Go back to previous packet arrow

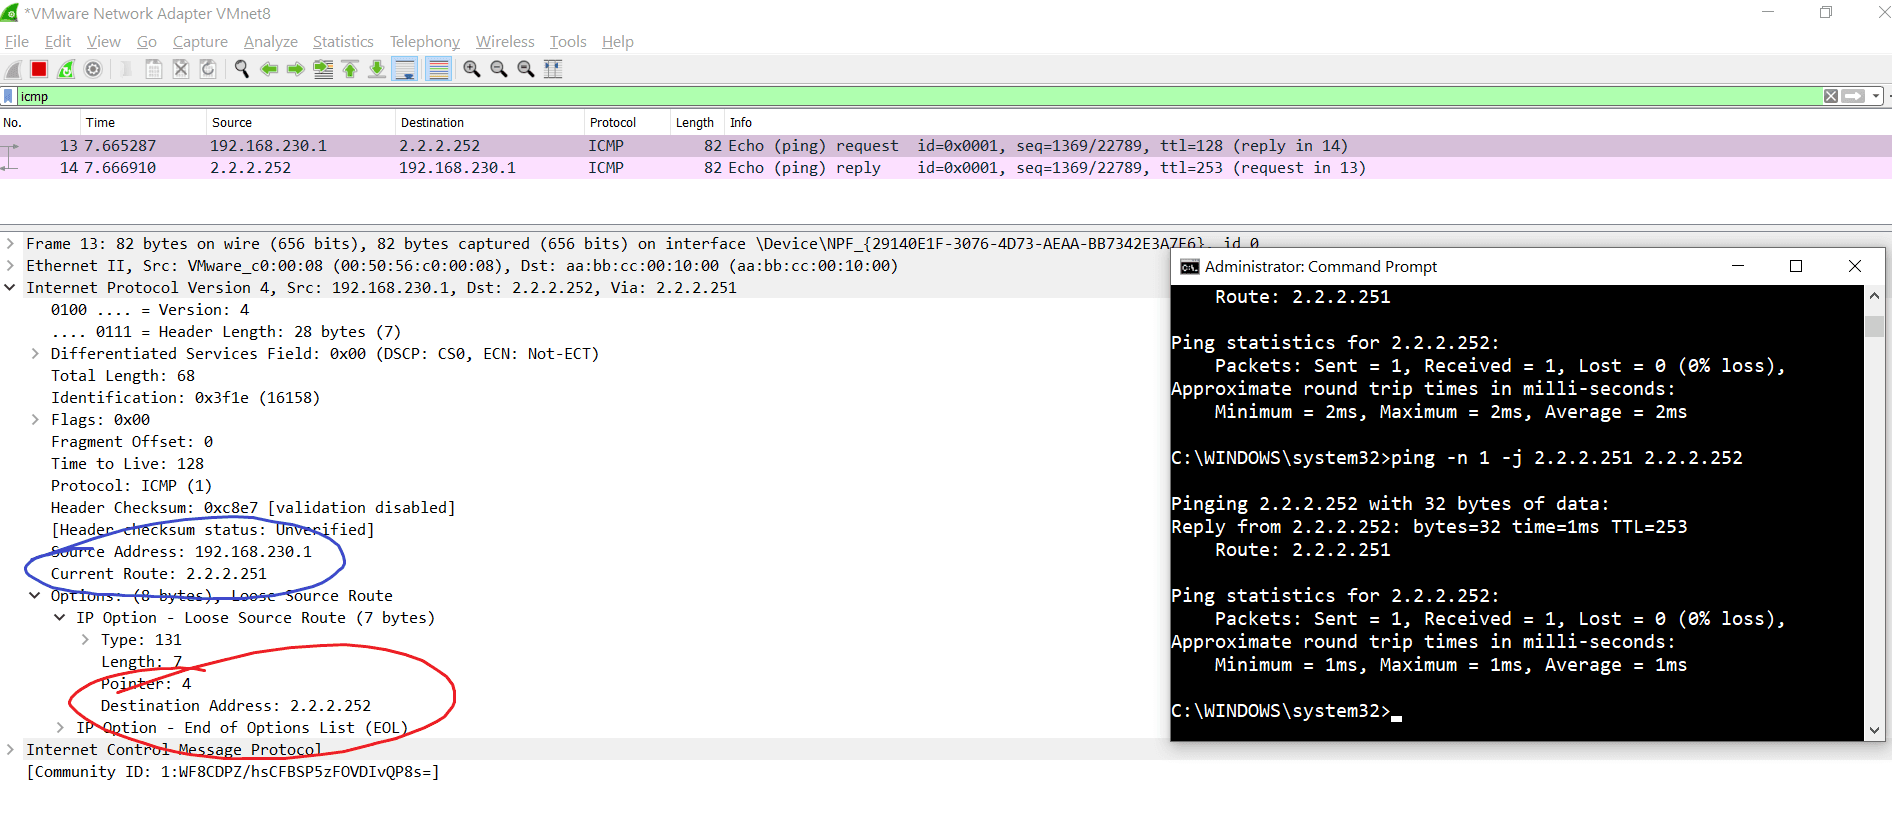click(269, 69)
